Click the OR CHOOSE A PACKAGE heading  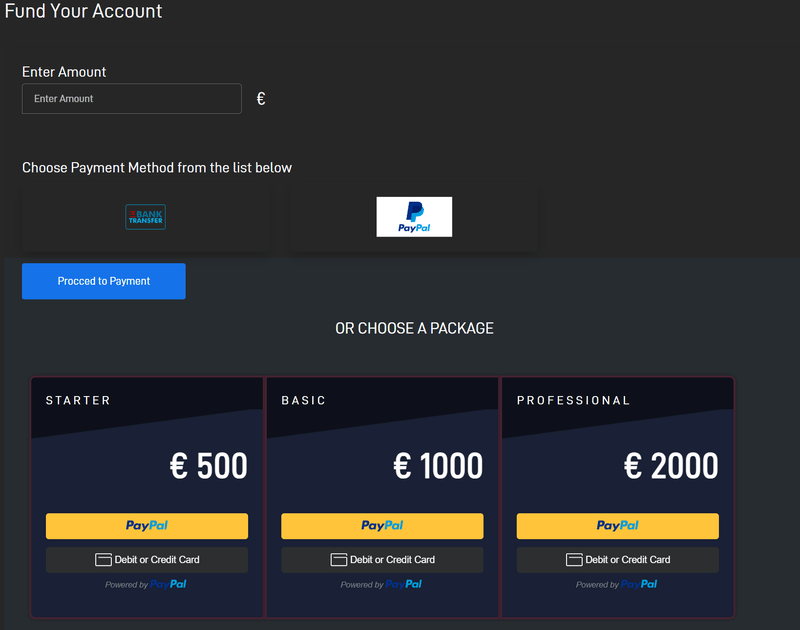(414, 328)
